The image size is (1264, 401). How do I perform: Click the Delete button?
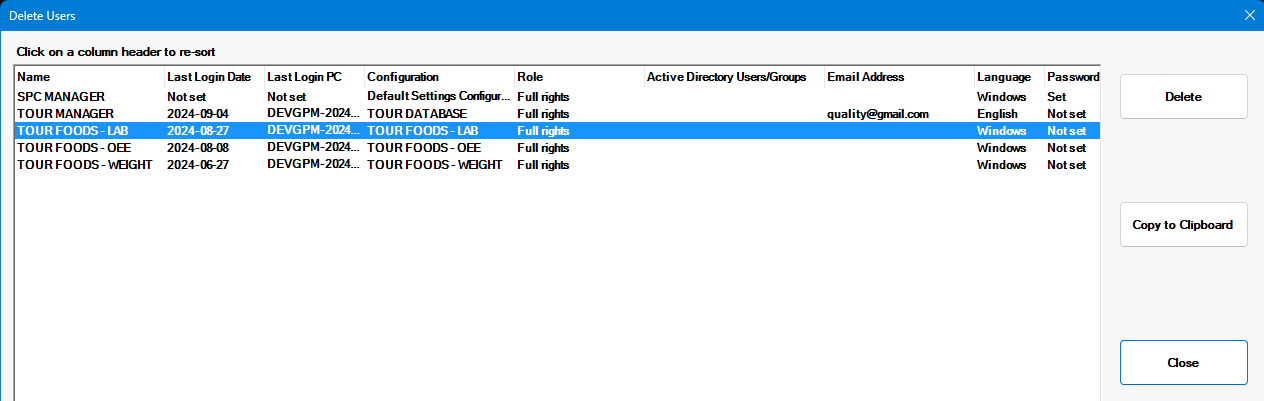(x=1183, y=97)
